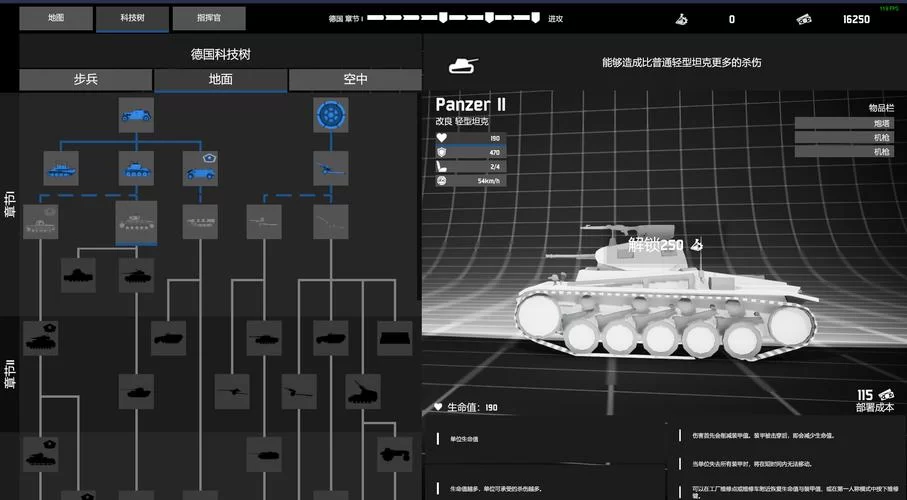Click the heart icon in the 190 stat bar

point(441,138)
